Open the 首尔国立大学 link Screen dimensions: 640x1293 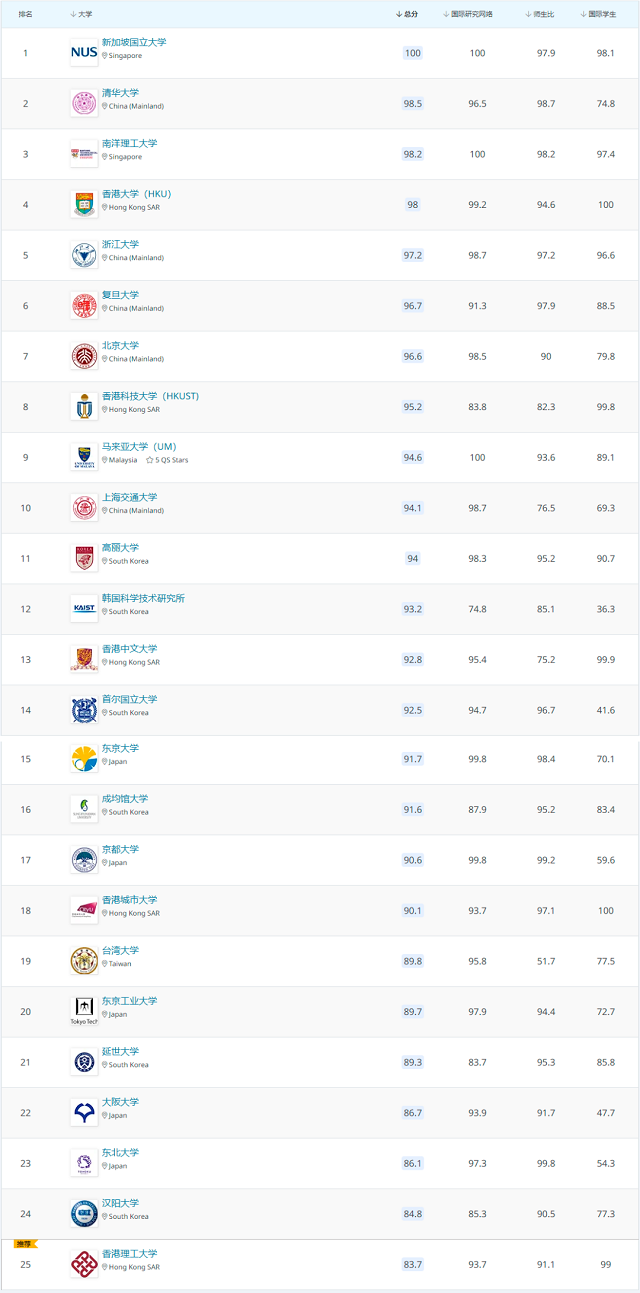tap(129, 699)
